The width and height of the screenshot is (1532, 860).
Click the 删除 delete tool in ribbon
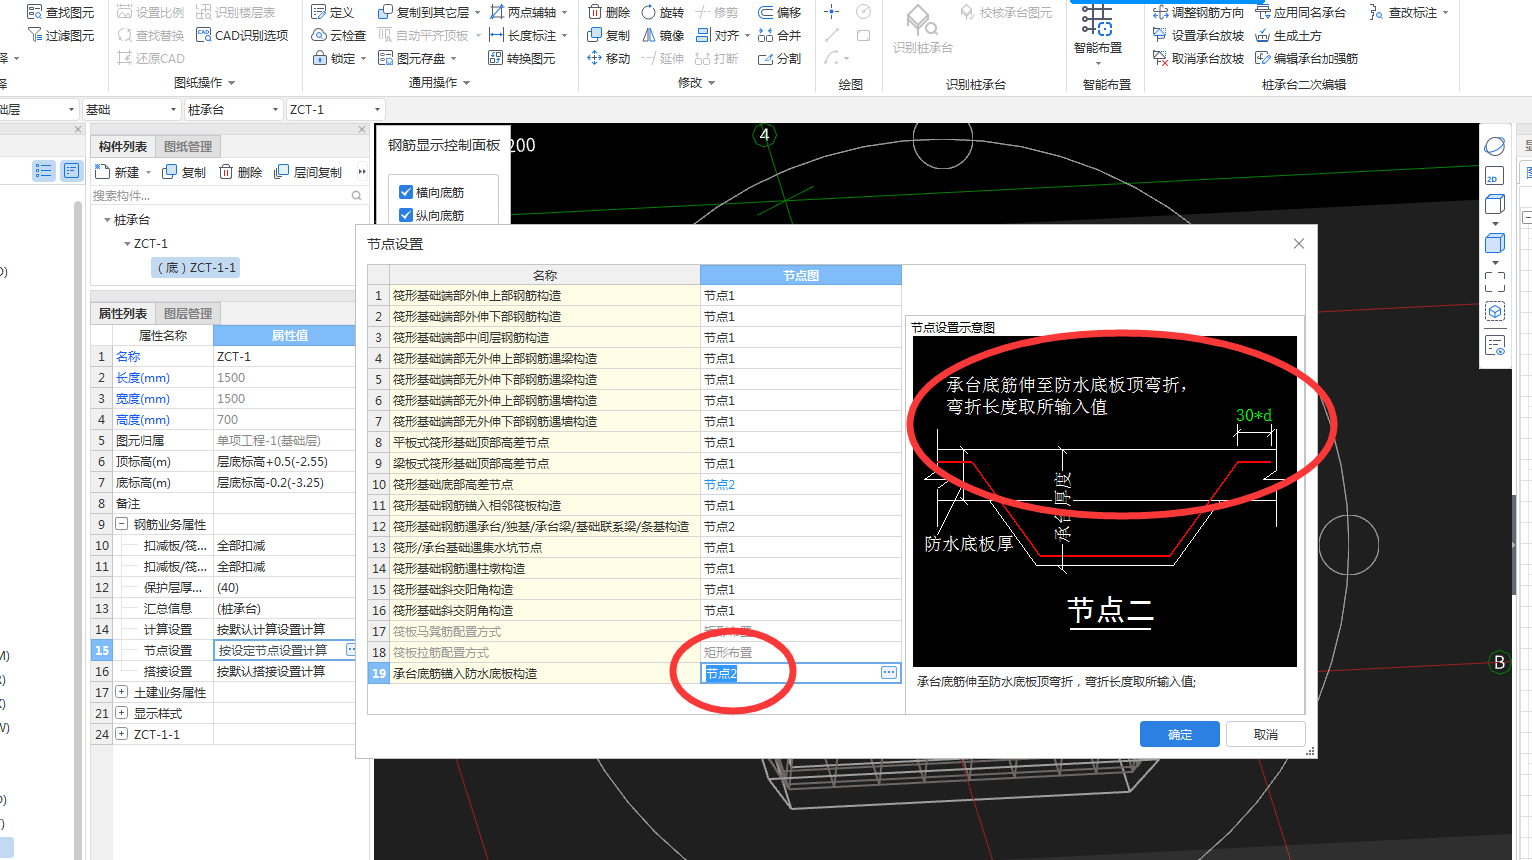coord(609,12)
